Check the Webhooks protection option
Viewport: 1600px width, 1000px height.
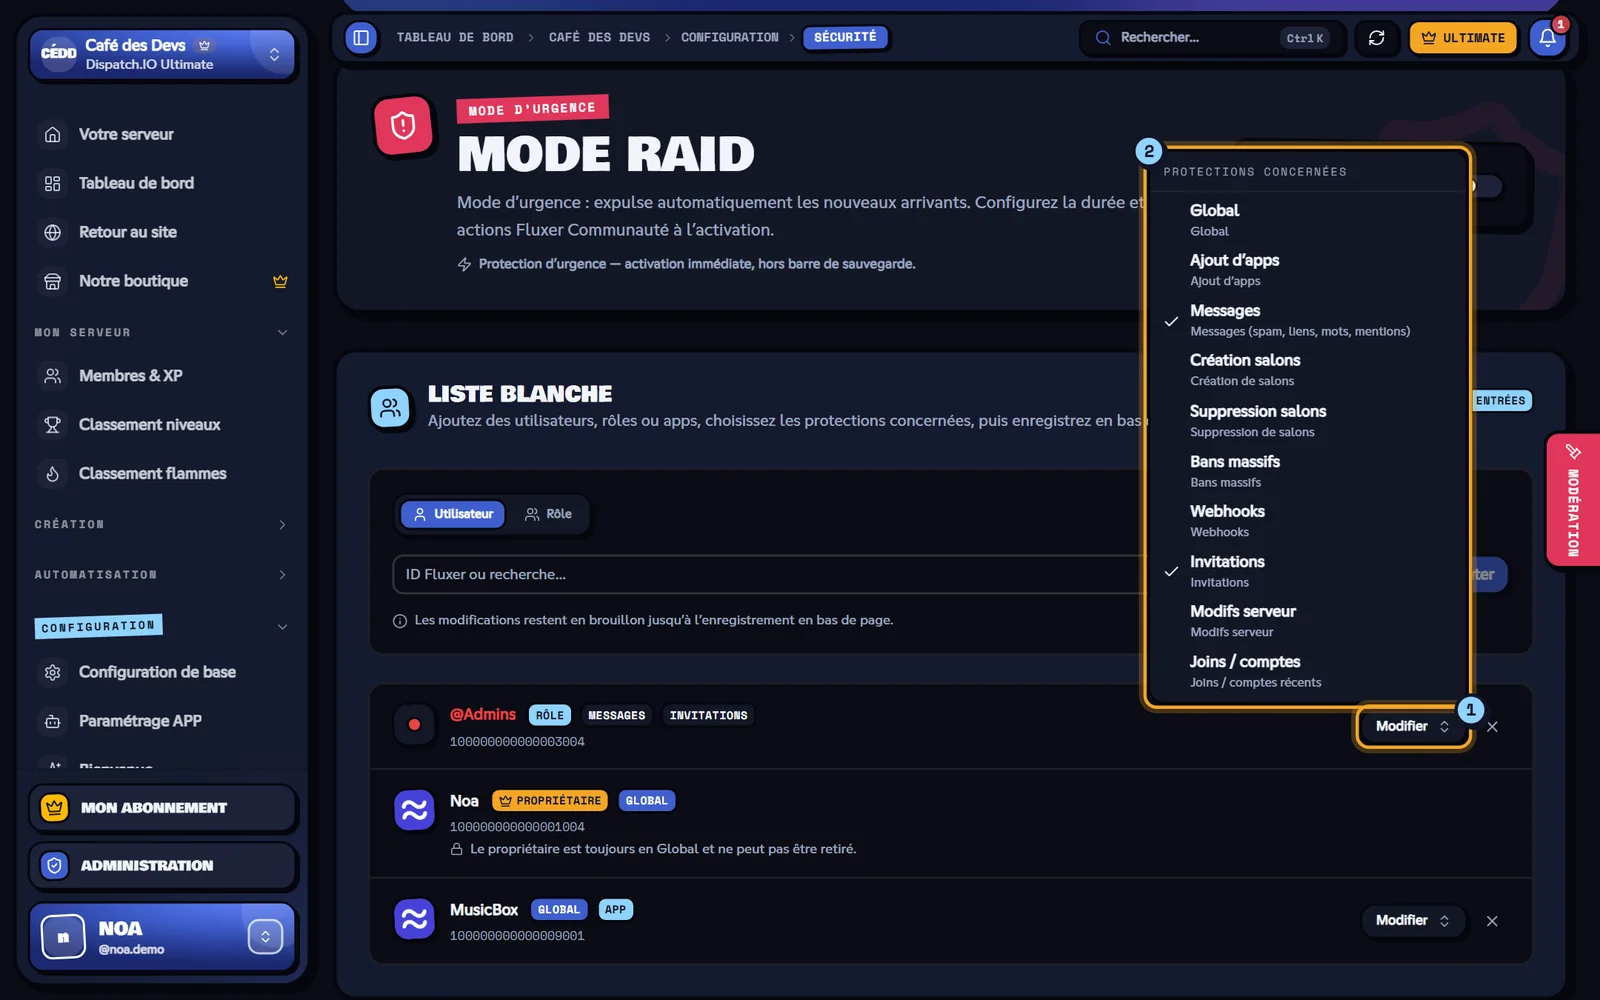(x=1306, y=521)
